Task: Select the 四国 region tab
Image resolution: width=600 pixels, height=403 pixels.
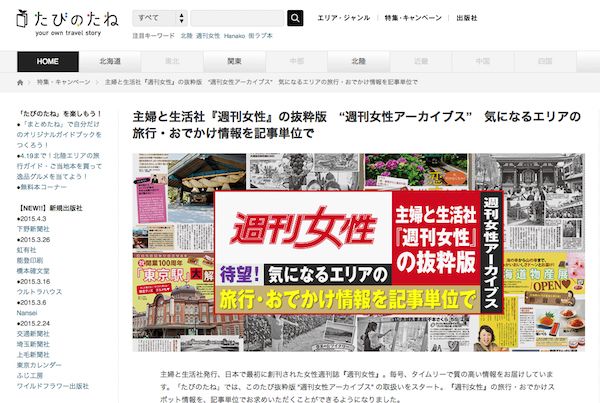Action: (545, 62)
